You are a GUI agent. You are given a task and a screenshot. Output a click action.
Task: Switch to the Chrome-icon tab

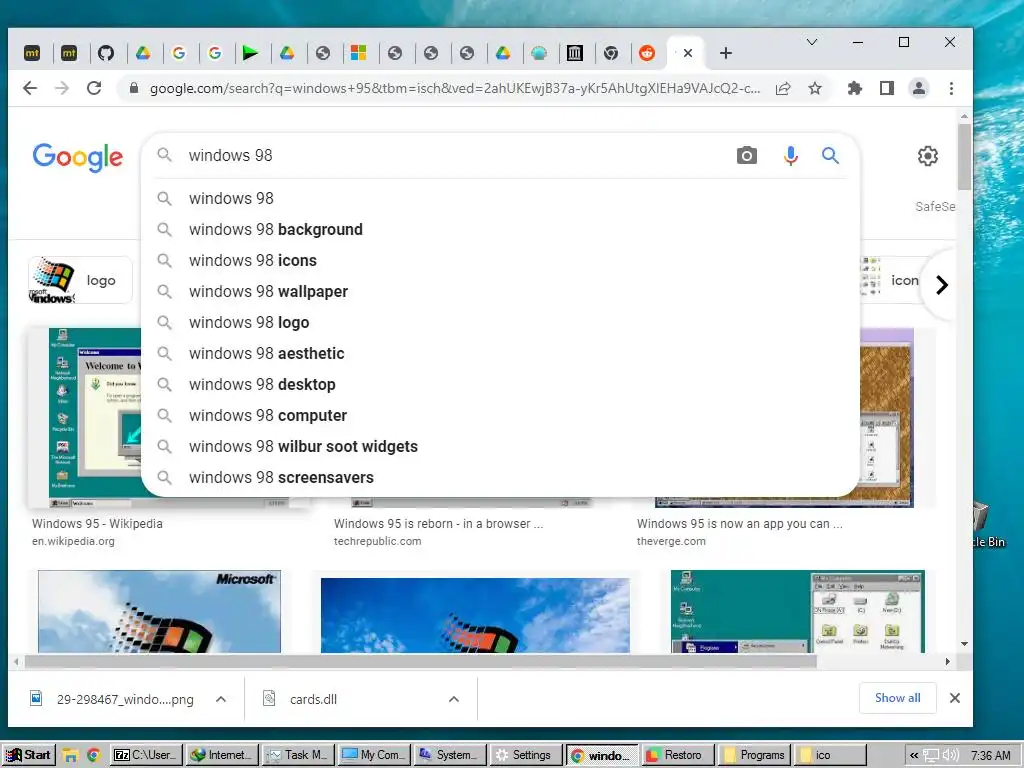coord(611,53)
